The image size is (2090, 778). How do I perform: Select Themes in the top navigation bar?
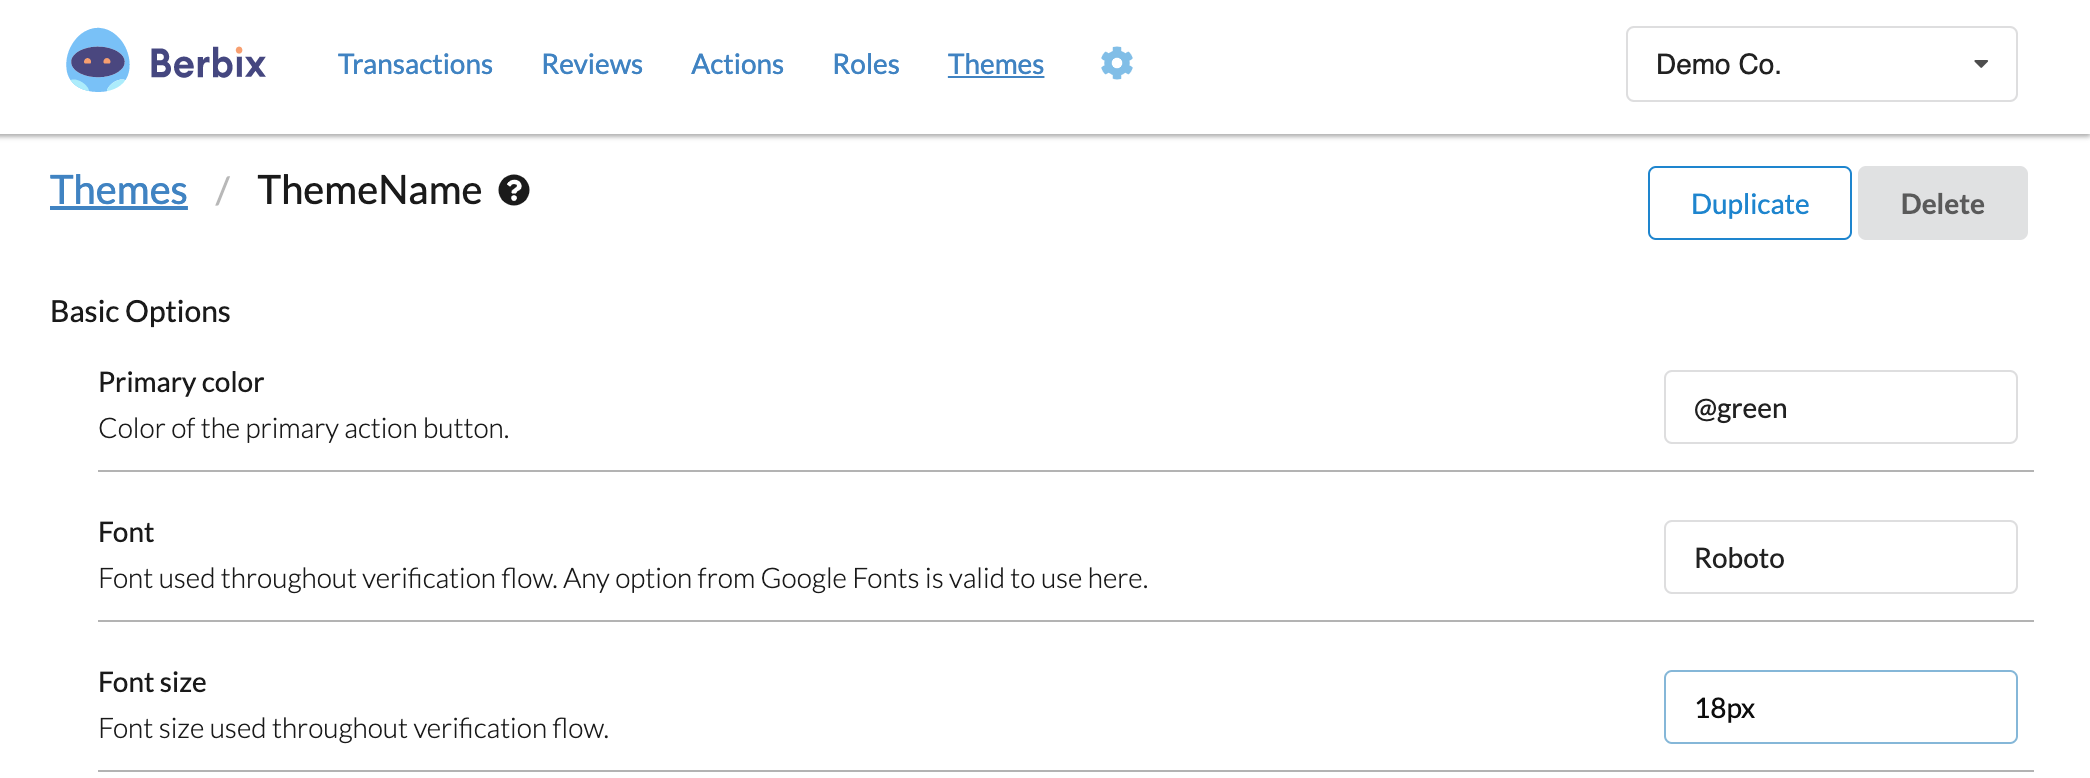pyautogui.click(x=995, y=64)
